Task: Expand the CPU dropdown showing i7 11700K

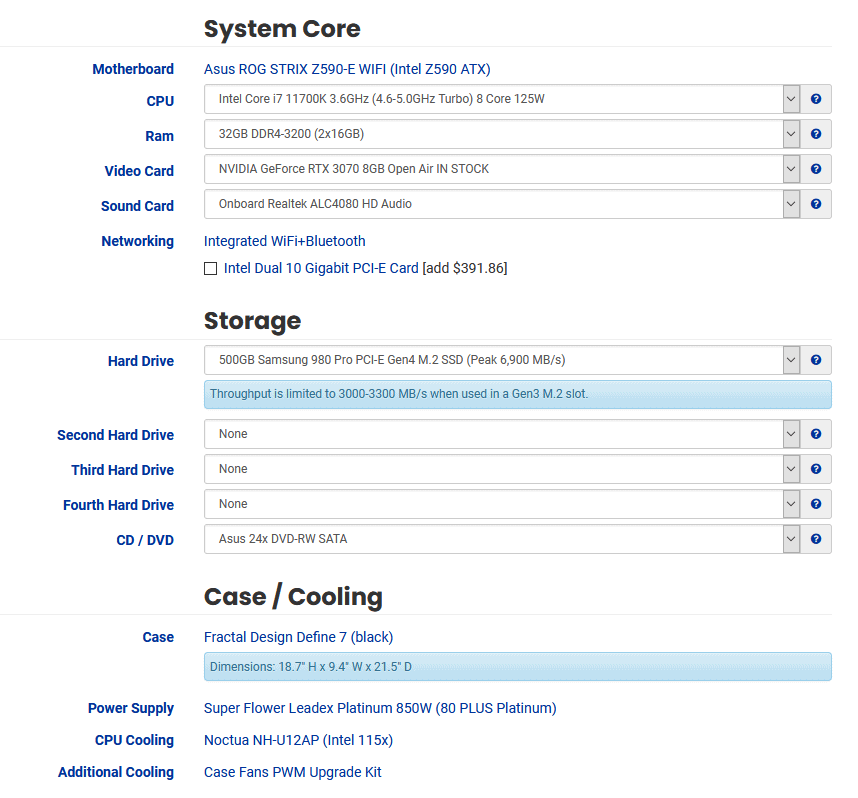Action: (x=502, y=99)
